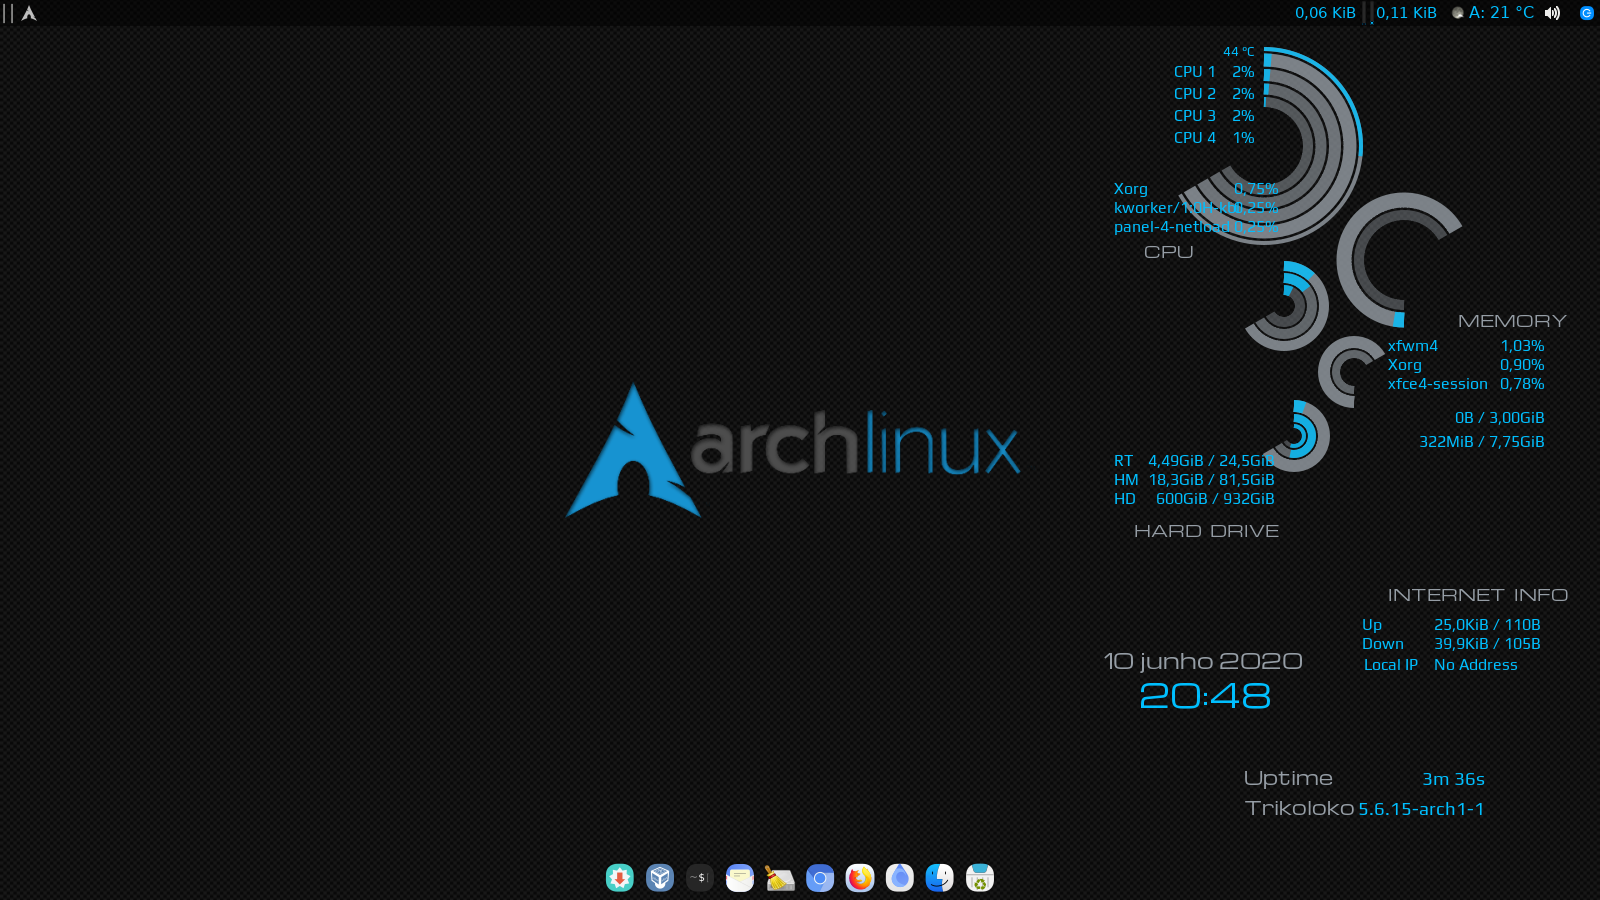Click the panel handle bars at far left
The width and height of the screenshot is (1600, 900).
pos(8,13)
